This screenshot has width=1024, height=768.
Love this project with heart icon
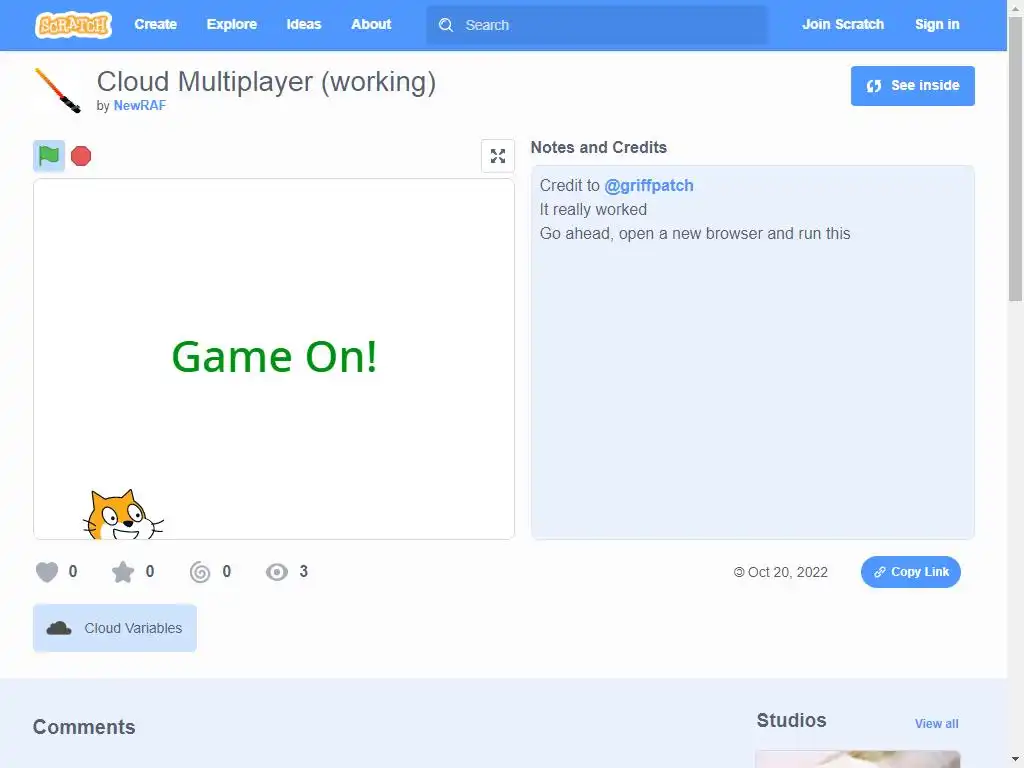coord(47,572)
